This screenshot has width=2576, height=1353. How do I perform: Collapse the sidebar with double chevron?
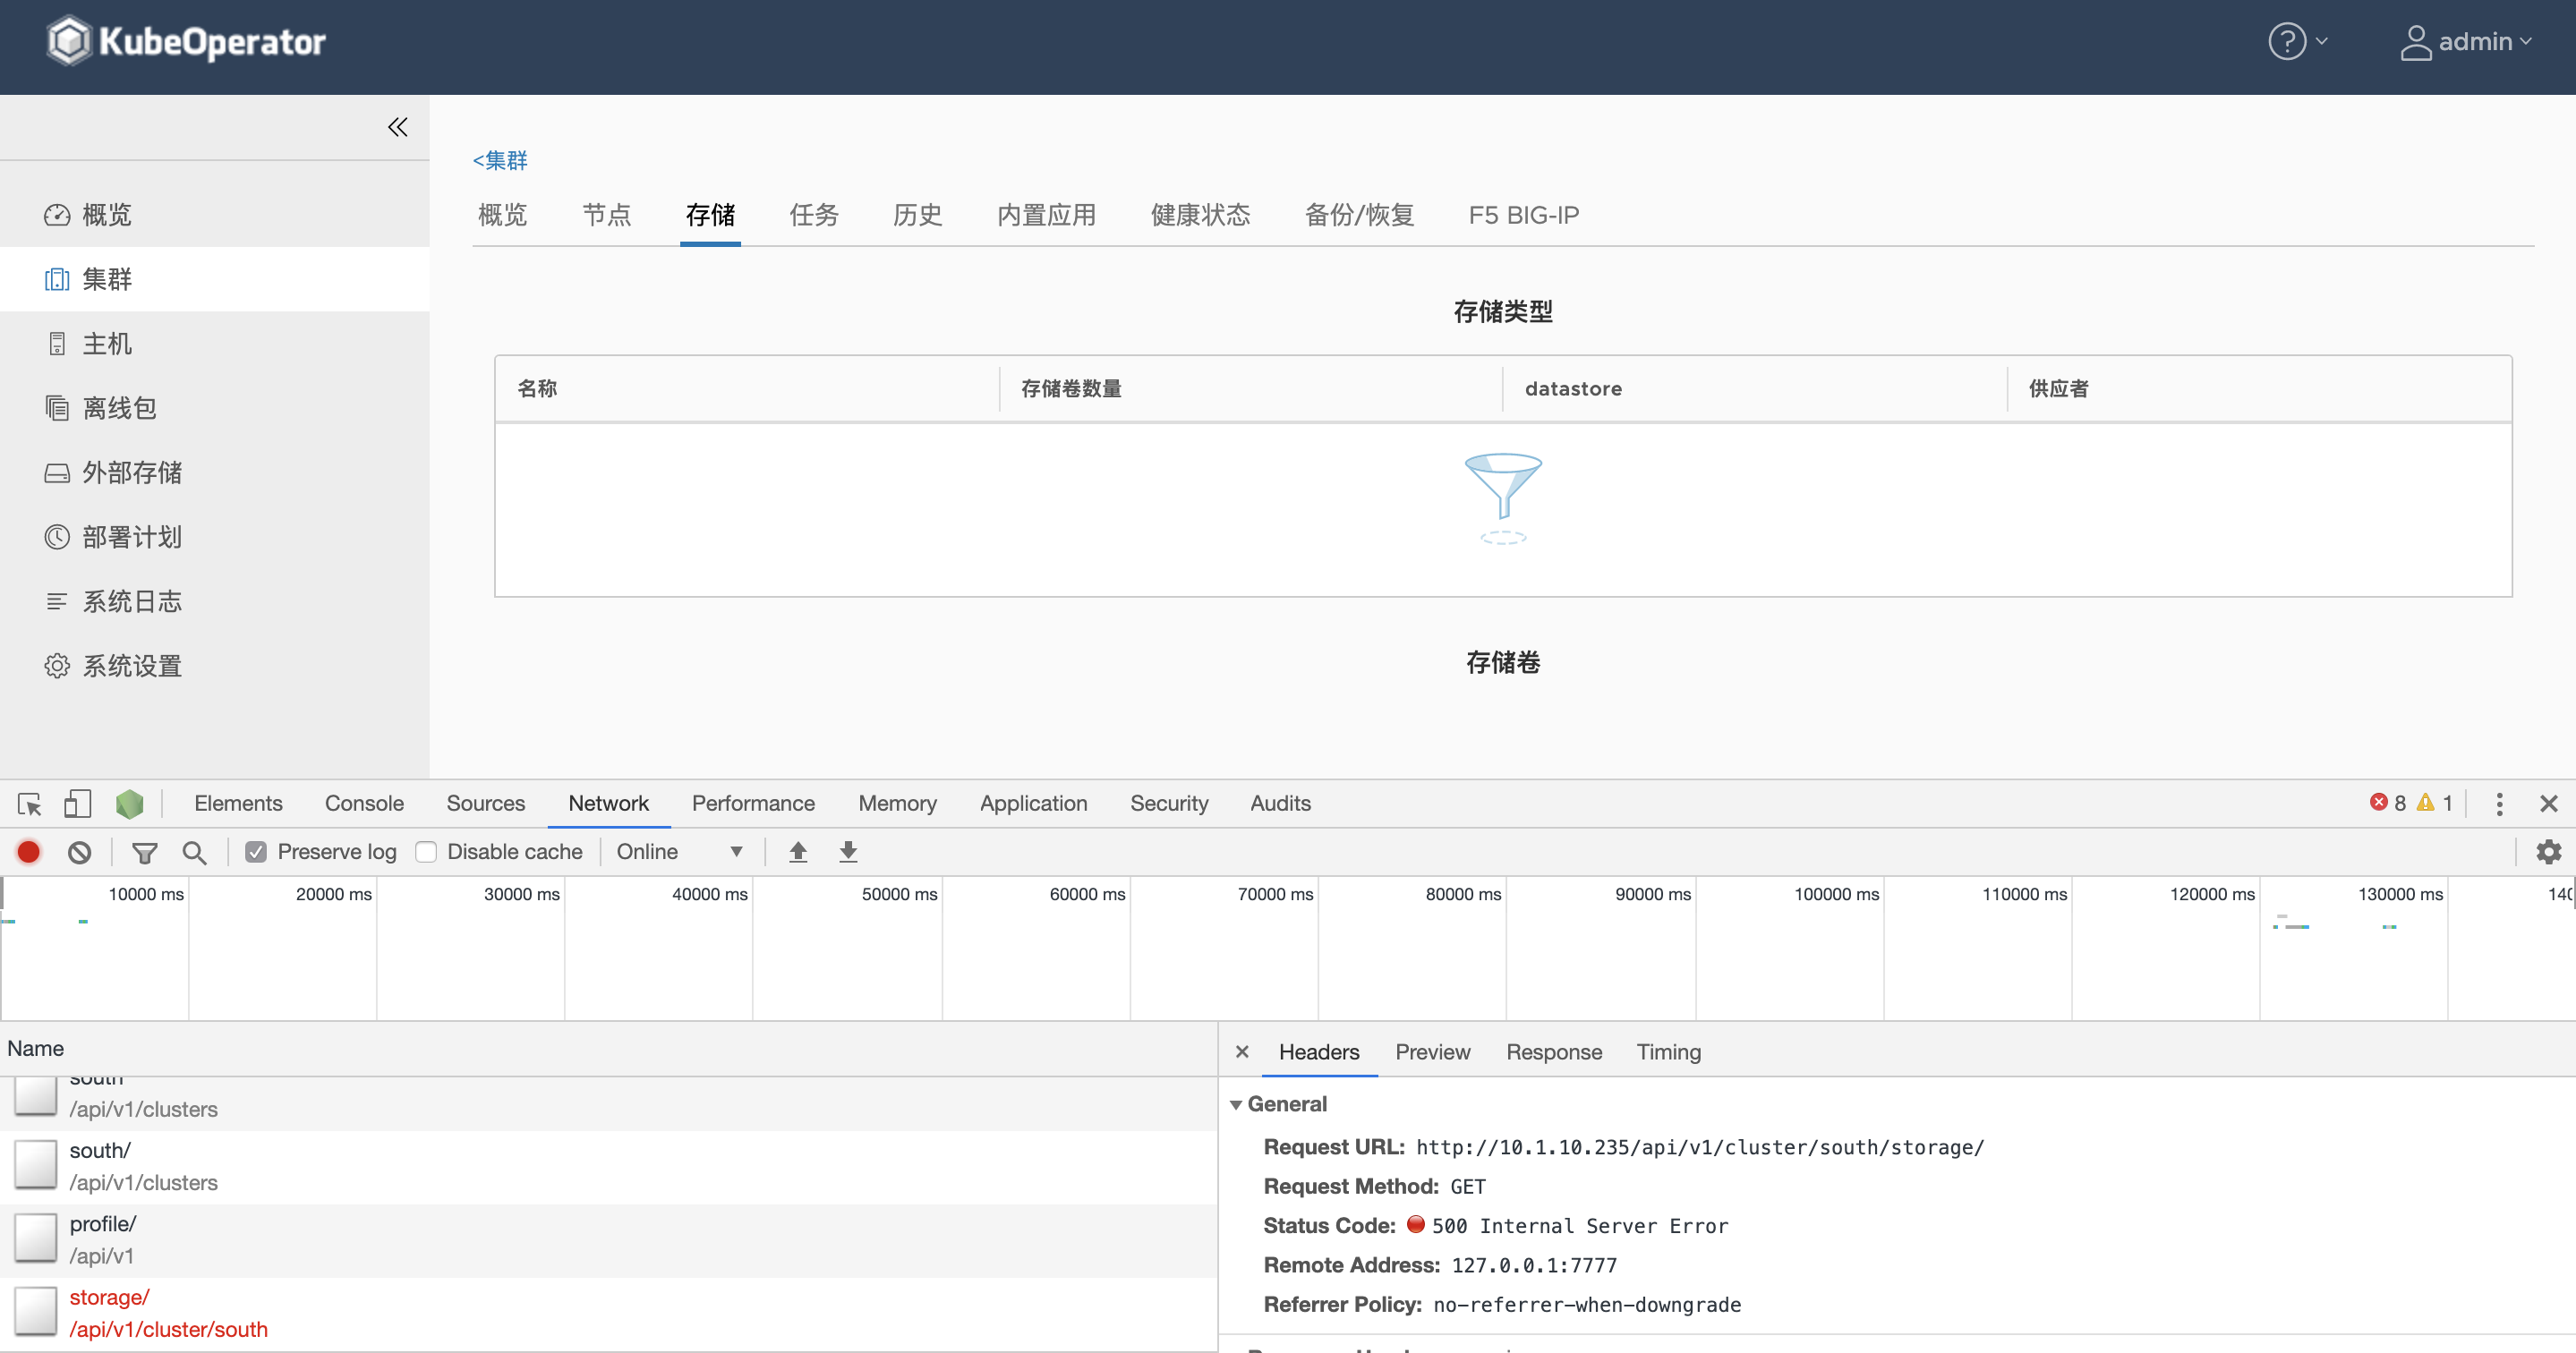pos(398,127)
